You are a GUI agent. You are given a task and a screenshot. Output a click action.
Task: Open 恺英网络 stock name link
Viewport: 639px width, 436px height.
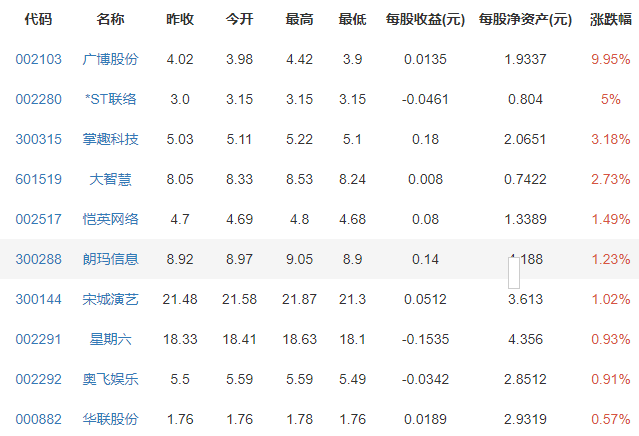click(x=110, y=219)
